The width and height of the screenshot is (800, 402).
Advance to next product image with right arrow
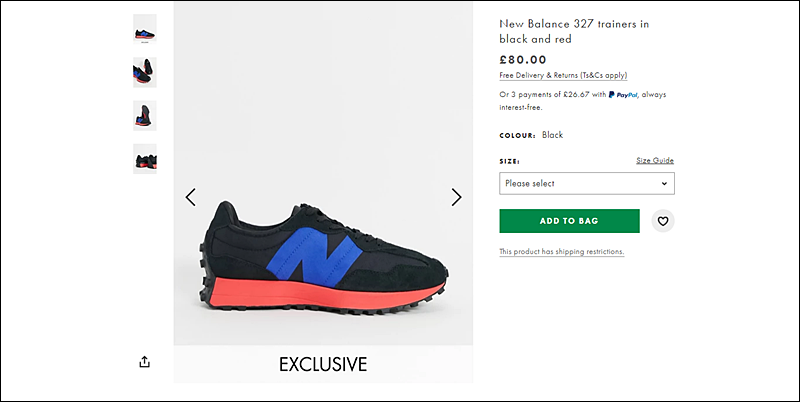tap(456, 197)
